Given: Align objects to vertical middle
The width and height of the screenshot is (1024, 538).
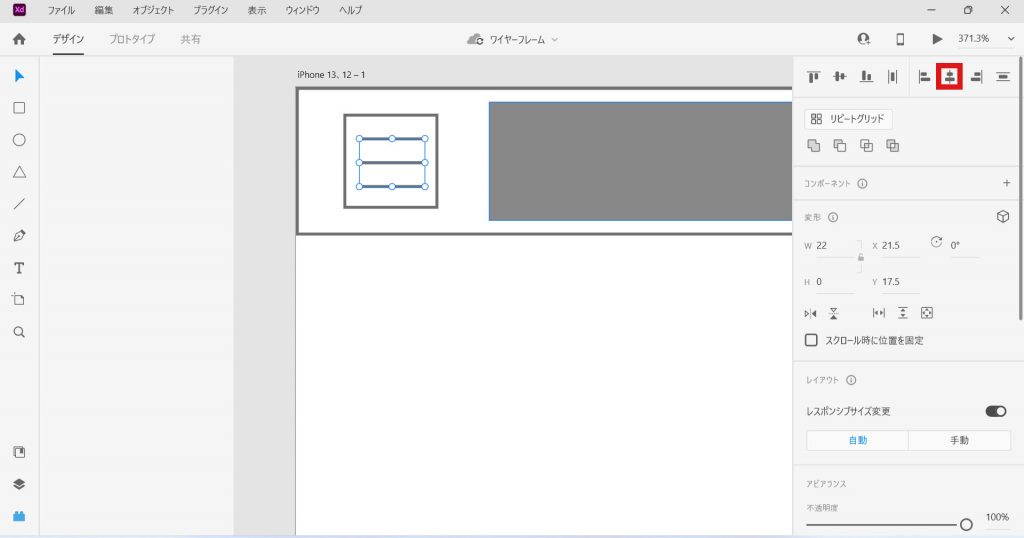Looking at the screenshot, I should 840,77.
